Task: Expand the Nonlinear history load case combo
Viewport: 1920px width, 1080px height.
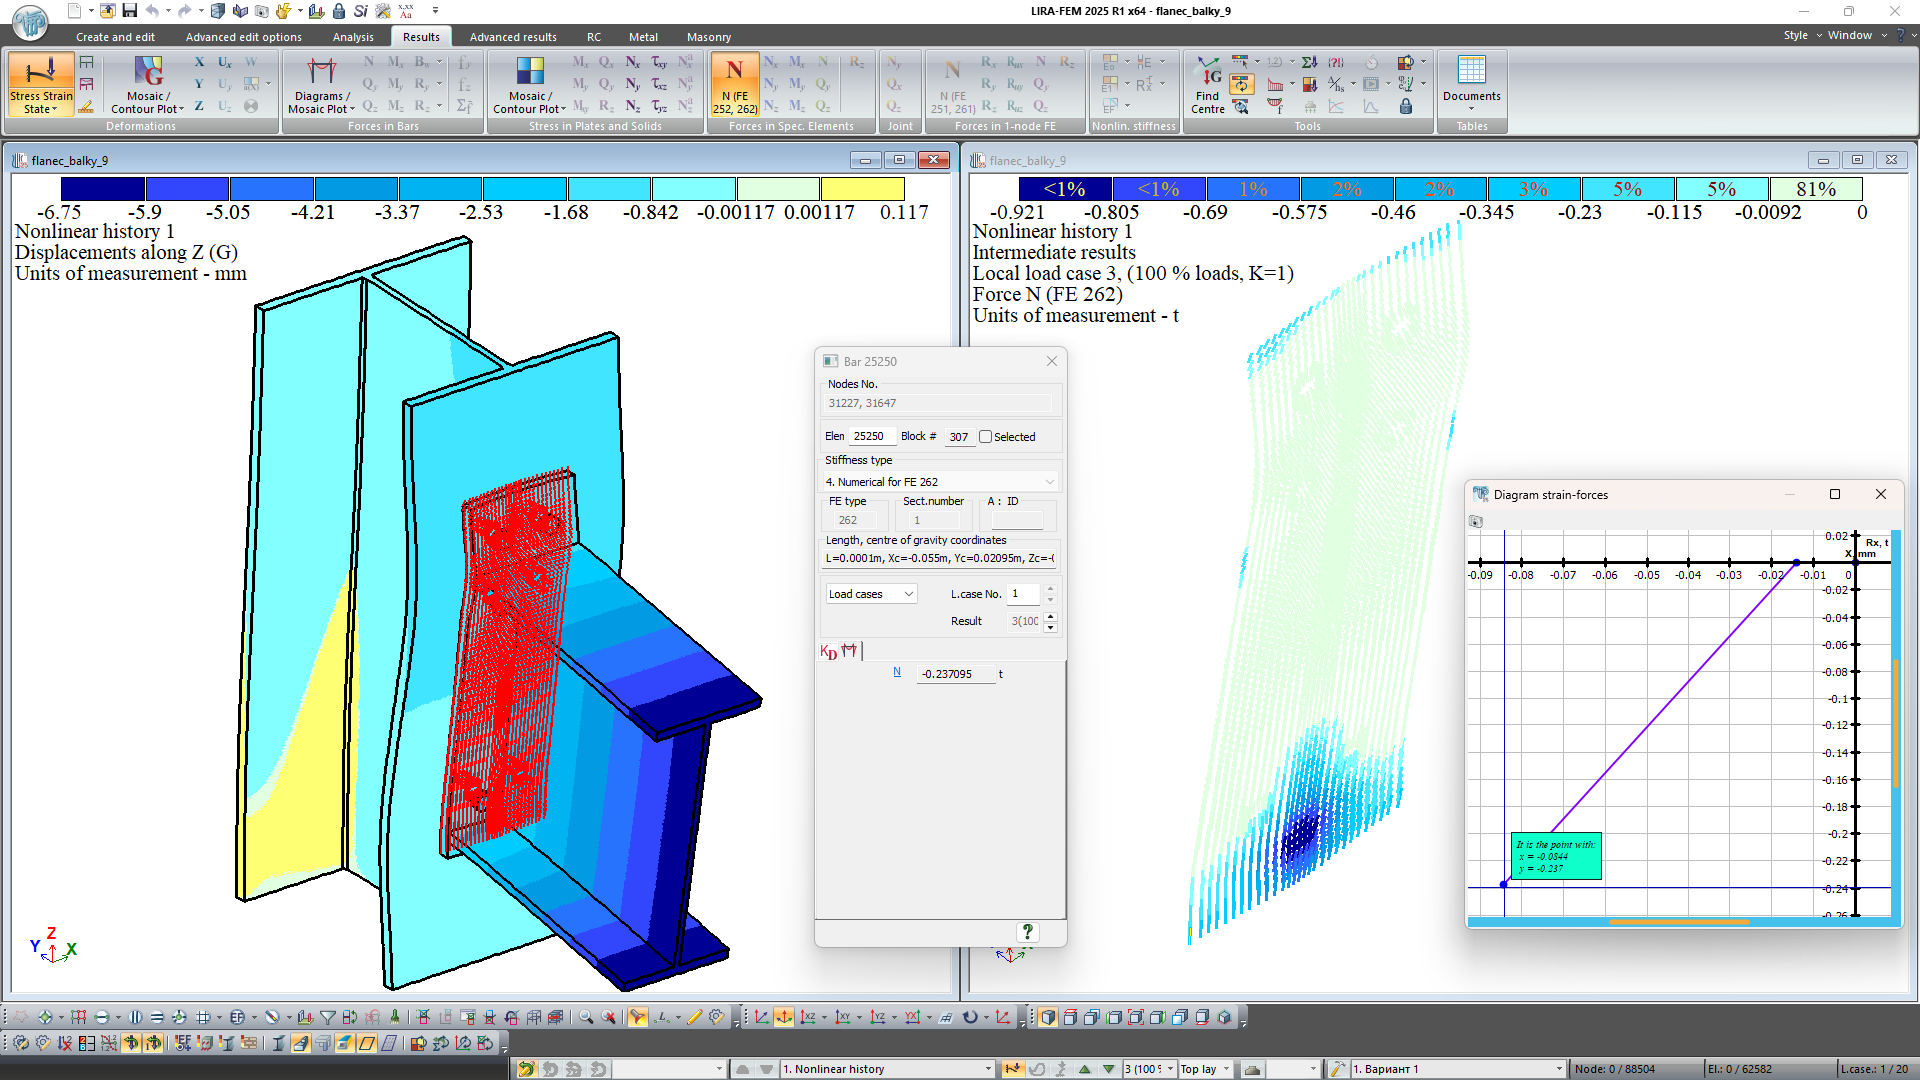Action: (x=988, y=1069)
